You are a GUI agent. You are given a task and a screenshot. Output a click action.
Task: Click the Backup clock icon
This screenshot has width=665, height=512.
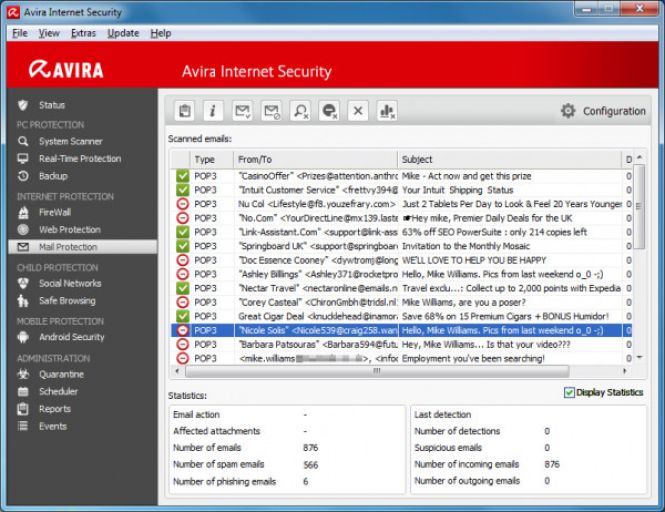(x=23, y=176)
